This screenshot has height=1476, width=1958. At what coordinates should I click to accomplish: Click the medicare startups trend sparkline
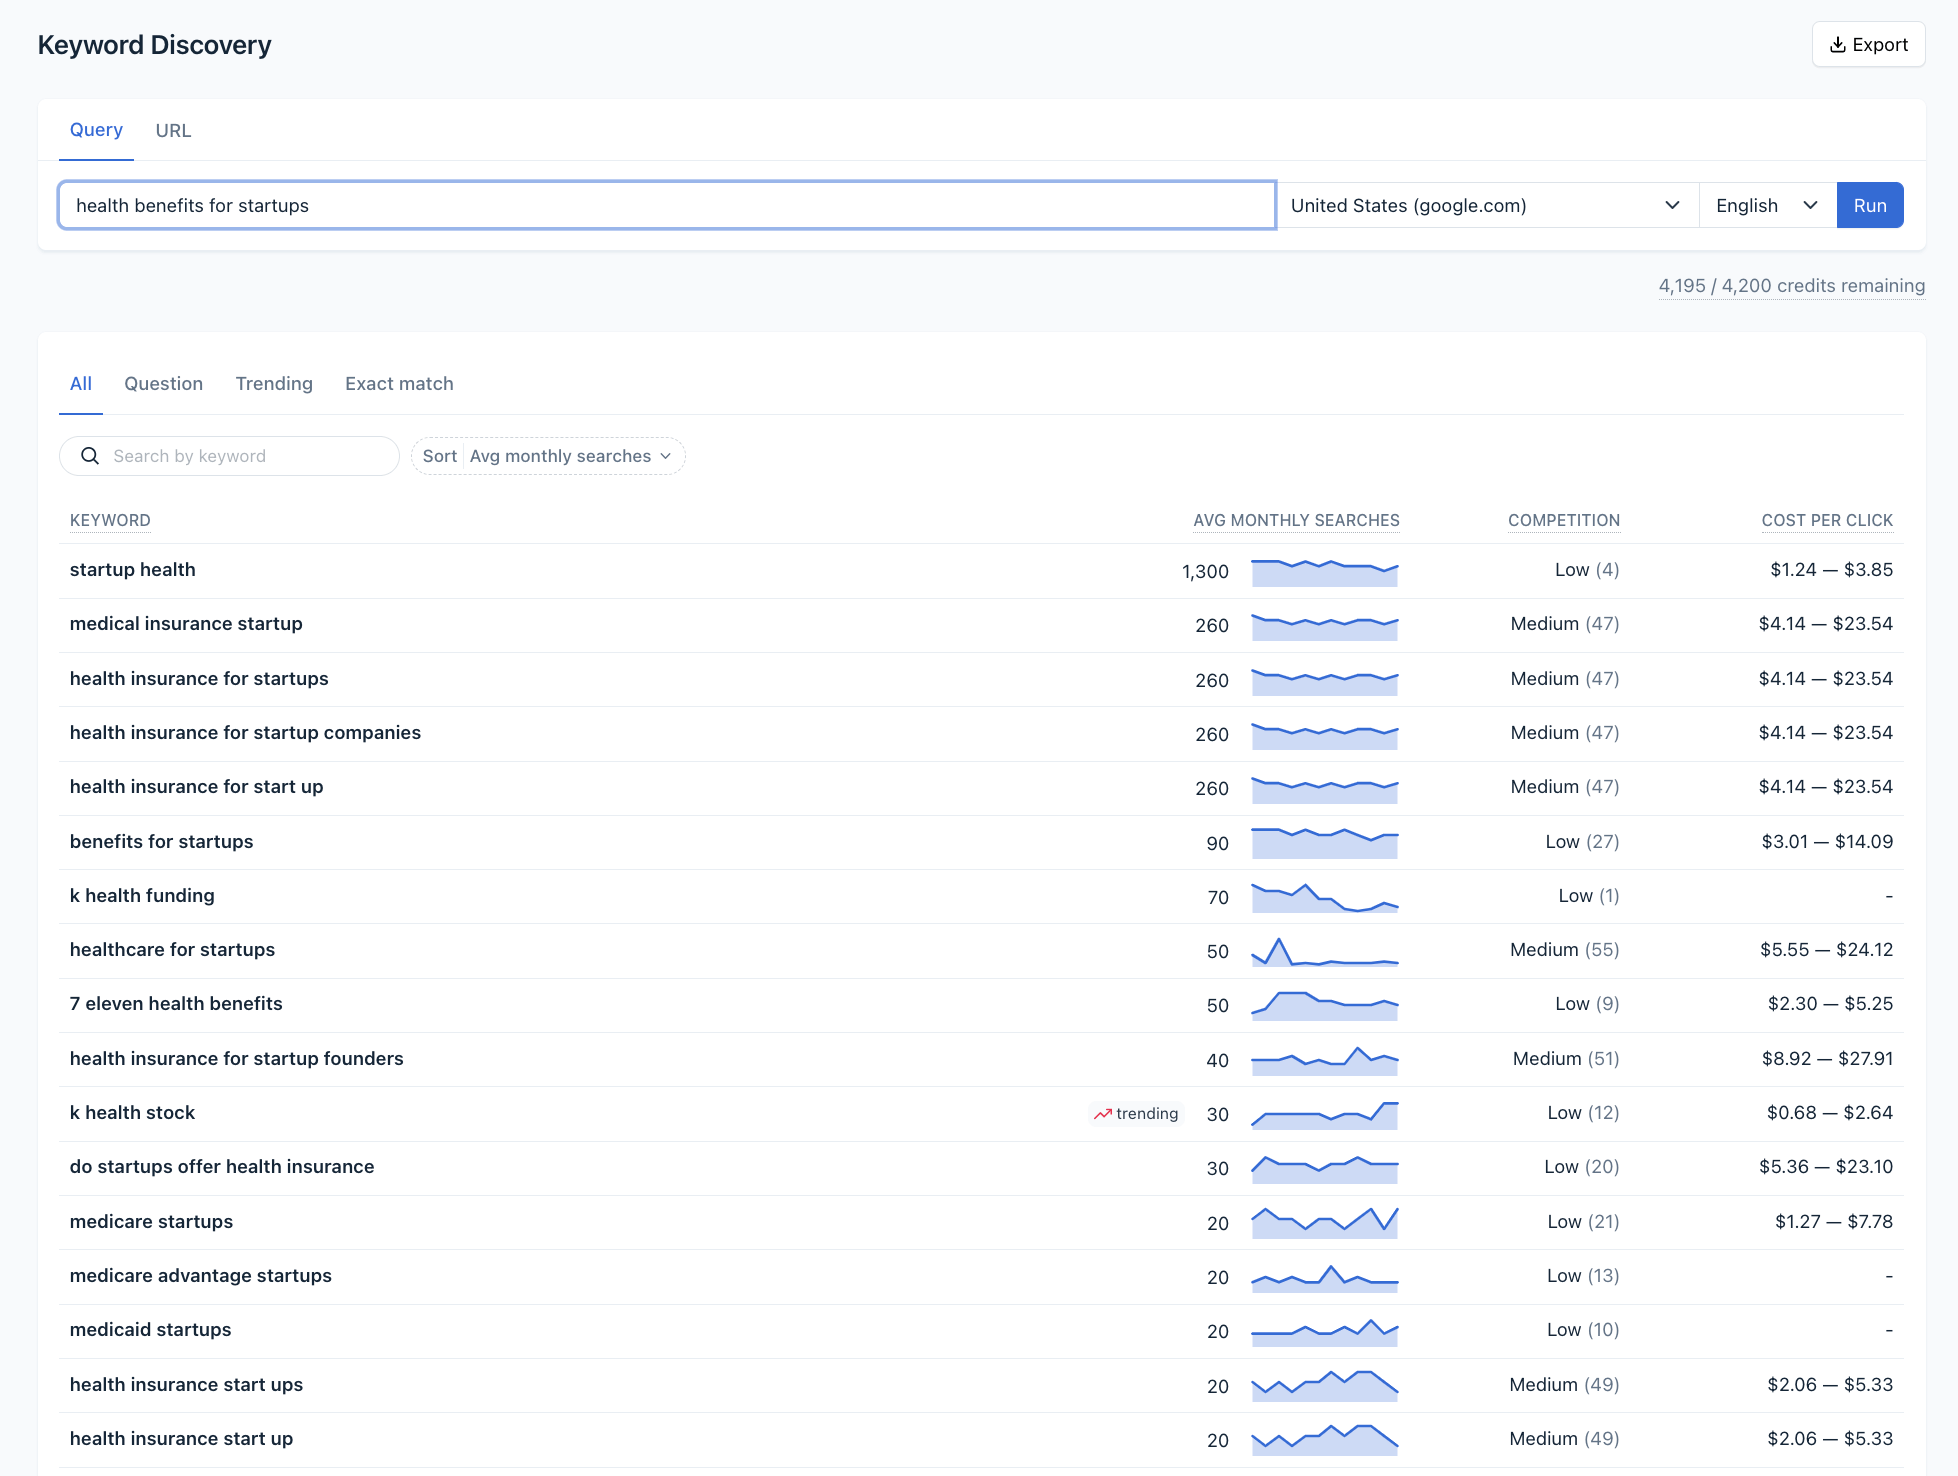click(x=1324, y=1222)
